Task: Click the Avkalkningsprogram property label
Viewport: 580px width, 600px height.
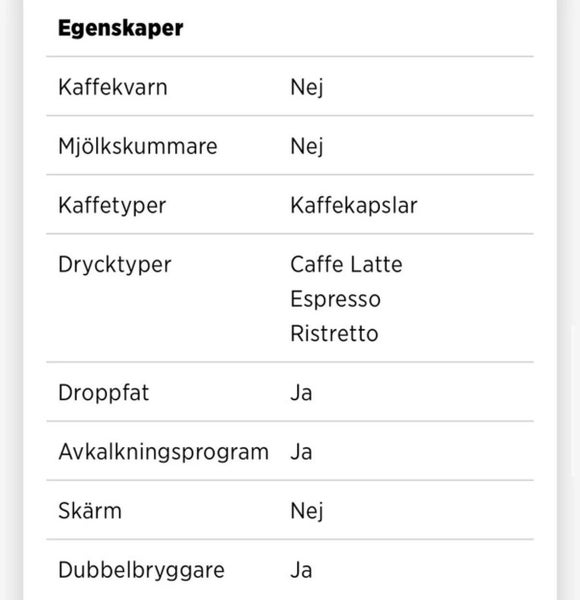Action: pyautogui.click(x=164, y=452)
